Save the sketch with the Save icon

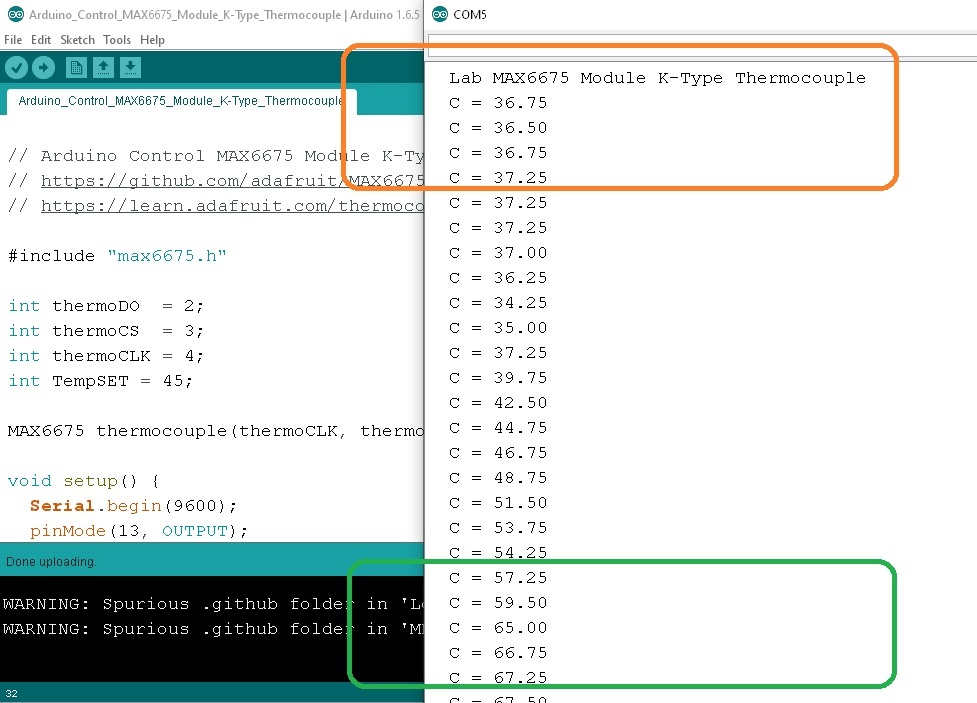[x=130, y=67]
